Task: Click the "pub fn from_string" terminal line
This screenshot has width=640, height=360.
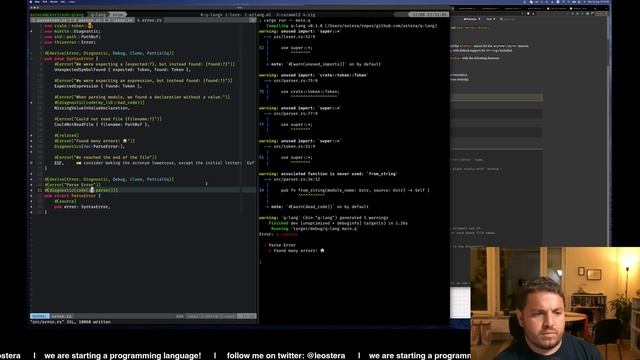Action: [355, 190]
